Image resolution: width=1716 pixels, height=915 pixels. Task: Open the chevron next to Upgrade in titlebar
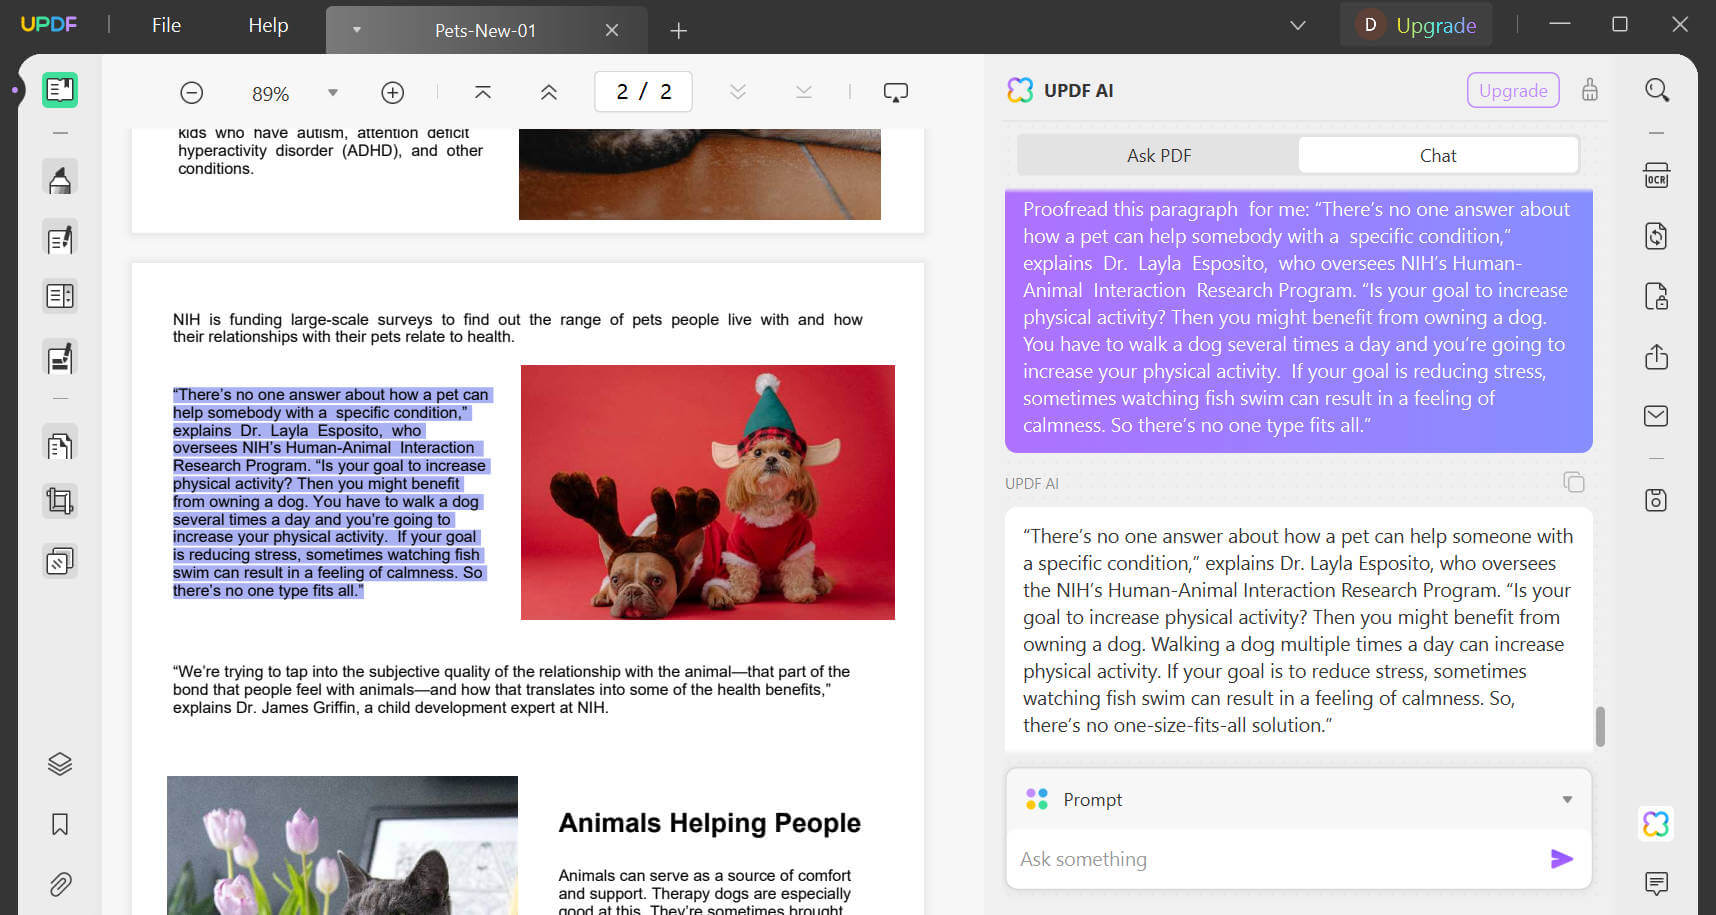(x=1297, y=24)
